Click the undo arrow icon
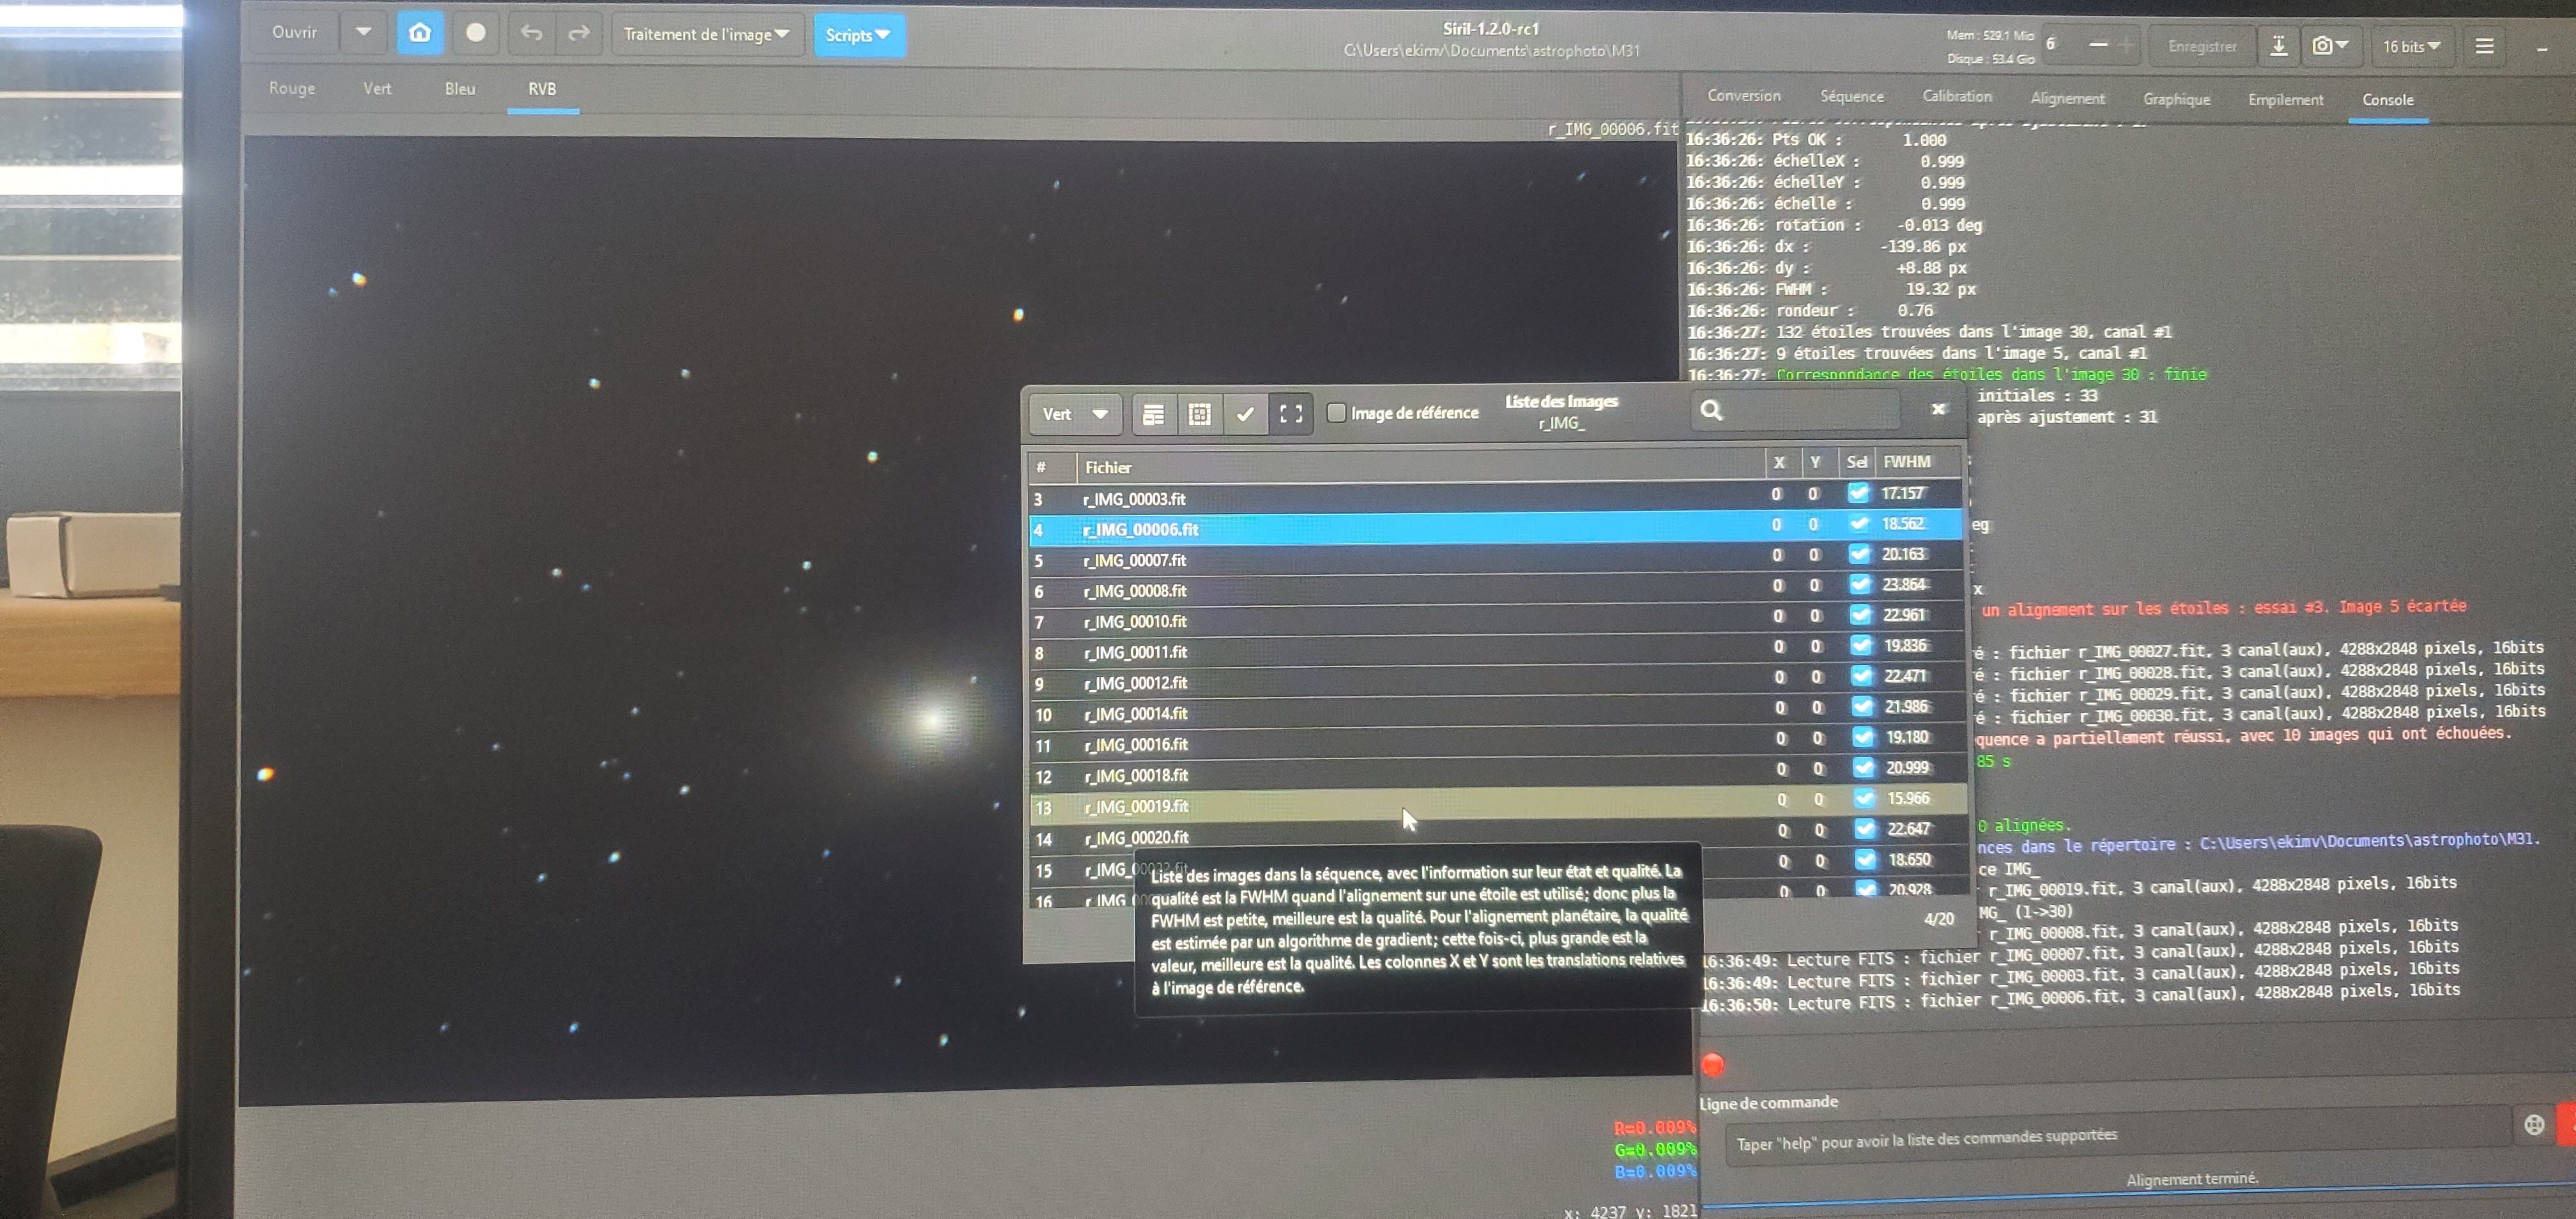Viewport: 2576px width, 1219px height. click(x=531, y=34)
